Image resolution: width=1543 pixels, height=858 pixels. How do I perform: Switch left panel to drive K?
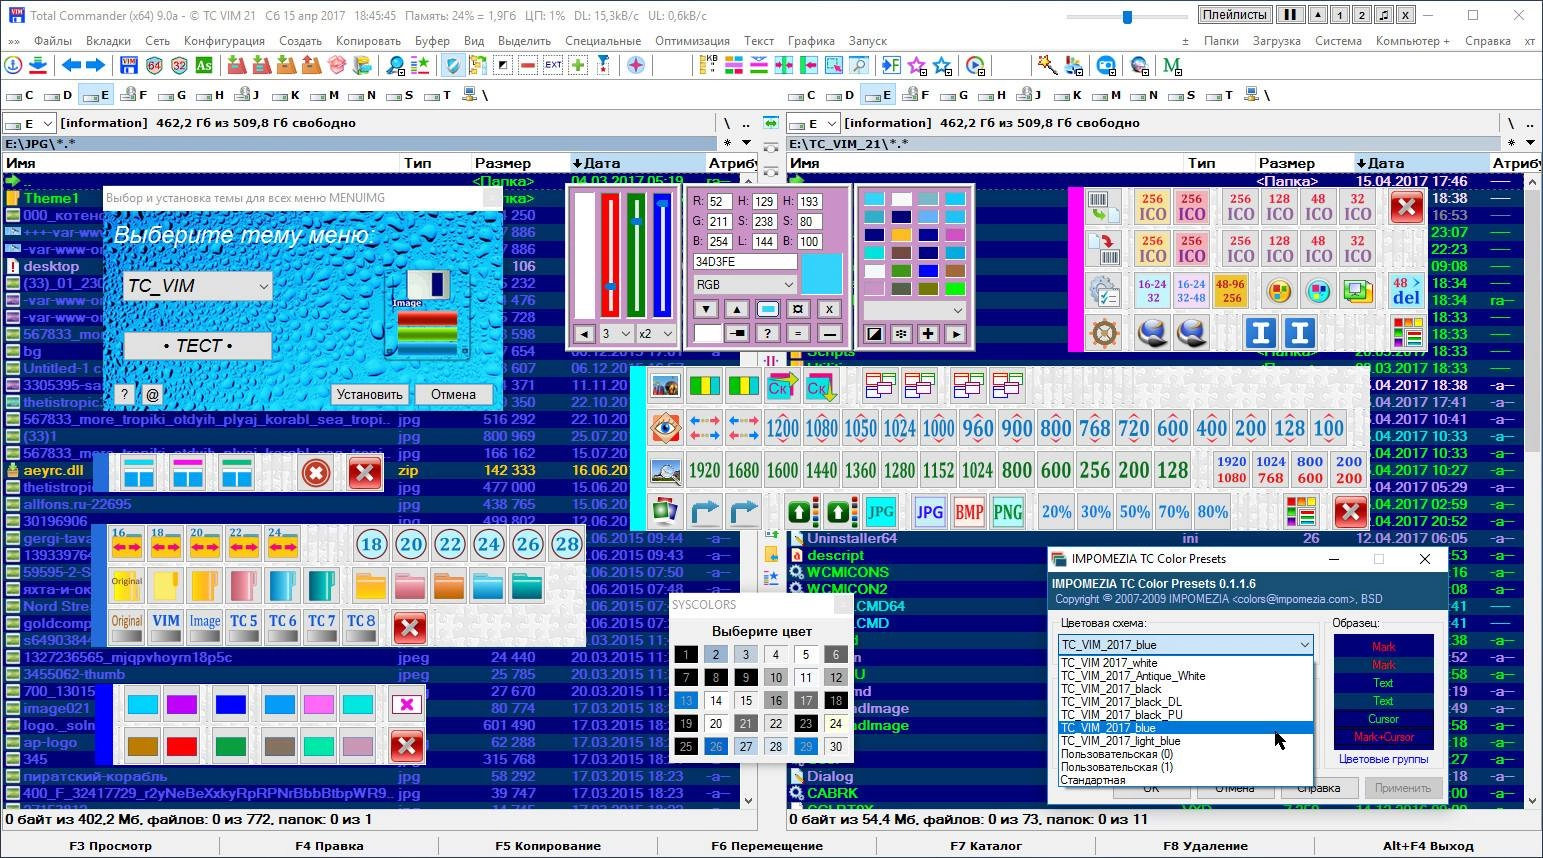287,95
